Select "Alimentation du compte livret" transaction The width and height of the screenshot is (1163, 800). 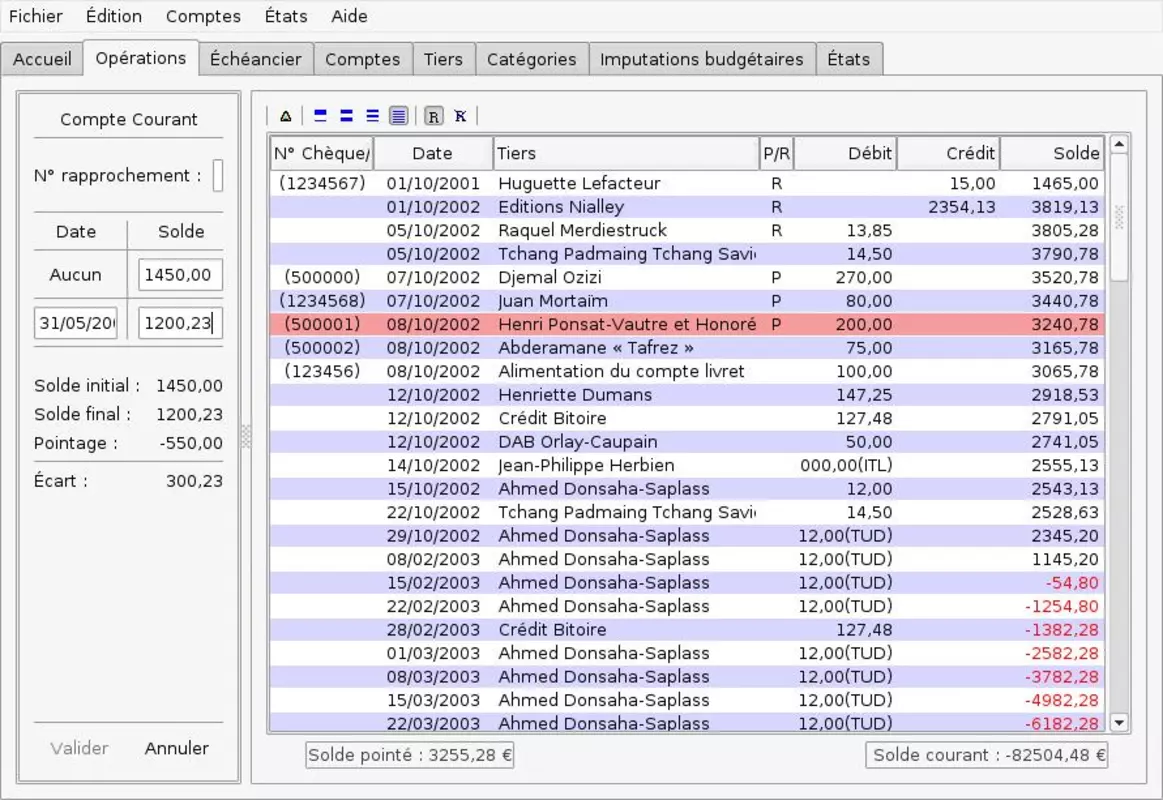pos(687,371)
